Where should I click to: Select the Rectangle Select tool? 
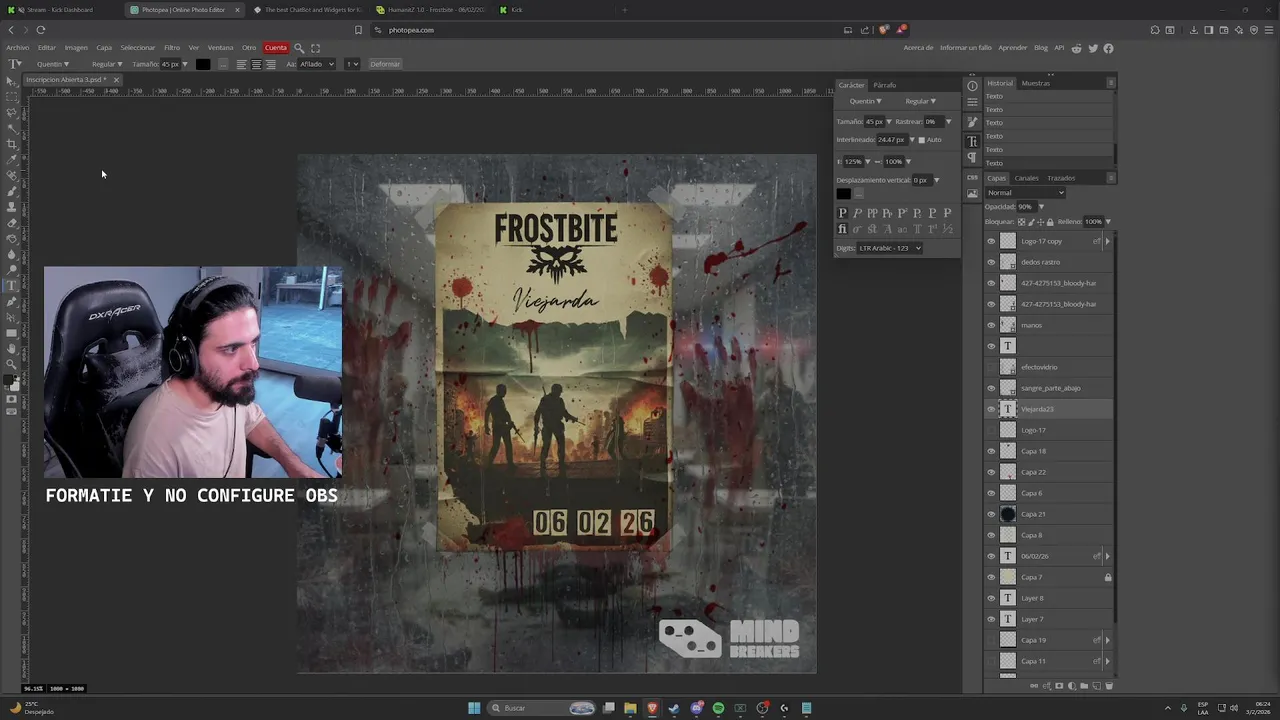[x=12, y=97]
